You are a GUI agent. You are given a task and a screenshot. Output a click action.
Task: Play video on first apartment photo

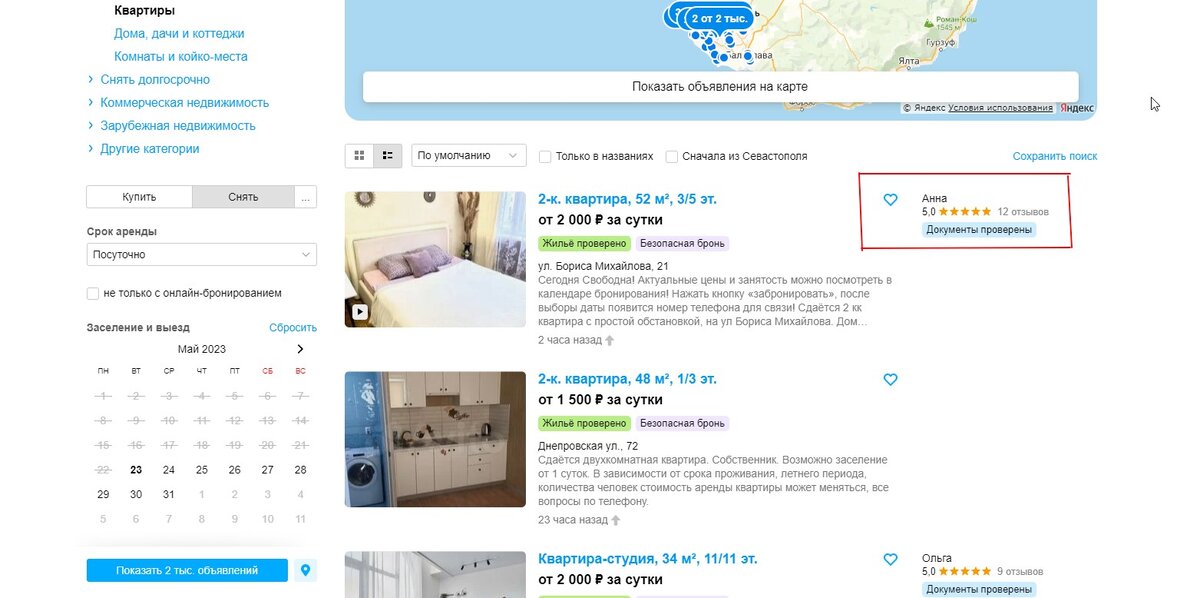click(360, 311)
